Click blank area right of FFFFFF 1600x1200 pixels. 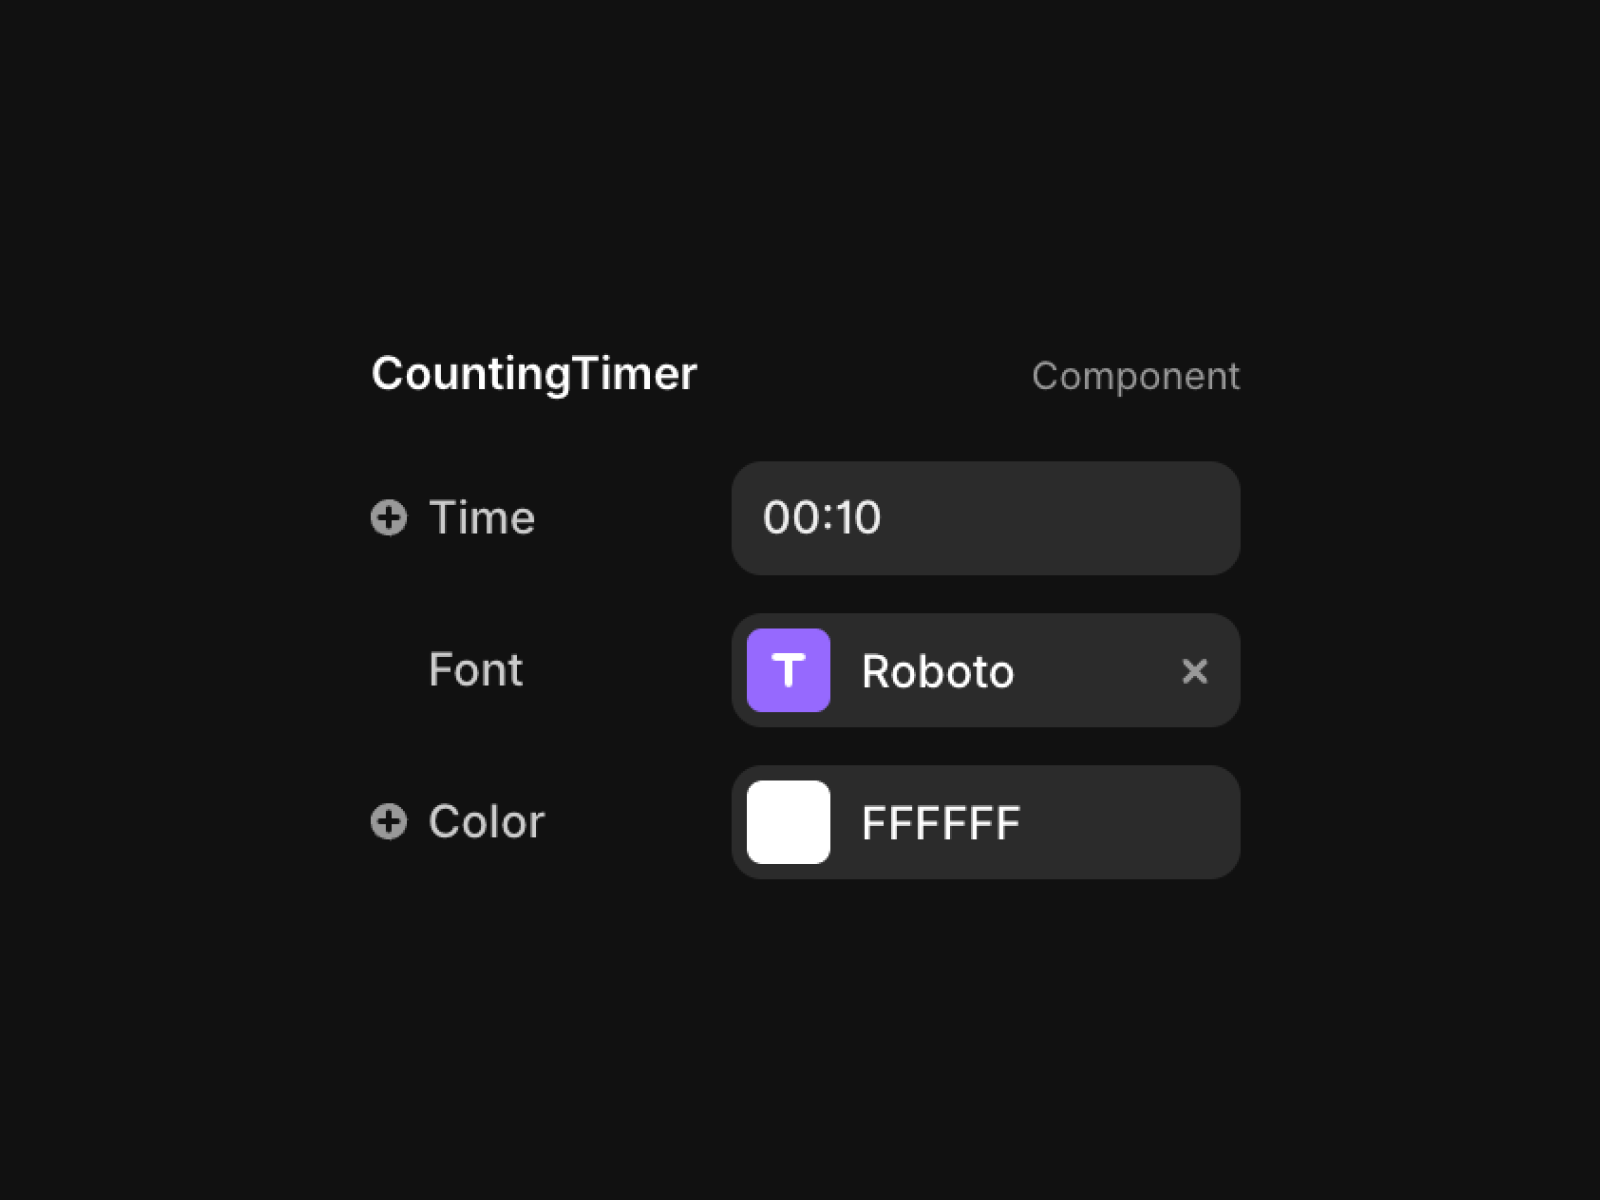[x=1130, y=823]
